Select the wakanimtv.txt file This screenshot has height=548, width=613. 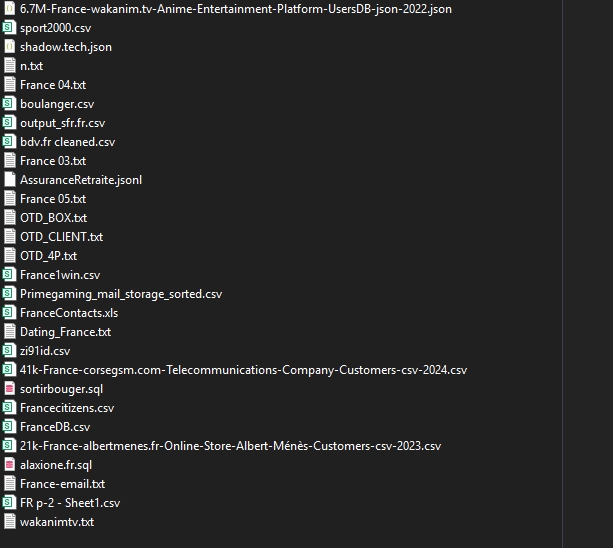(x=57, y=522)
